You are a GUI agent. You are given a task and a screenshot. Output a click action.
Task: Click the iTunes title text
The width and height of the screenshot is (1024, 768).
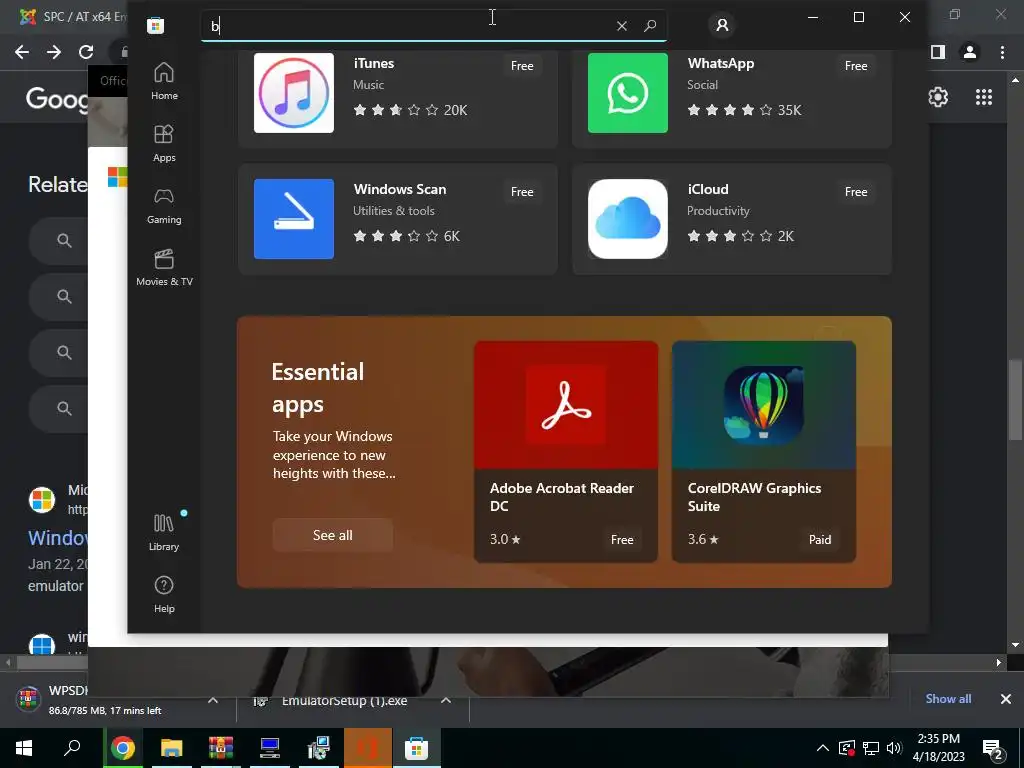click(374, 63)
